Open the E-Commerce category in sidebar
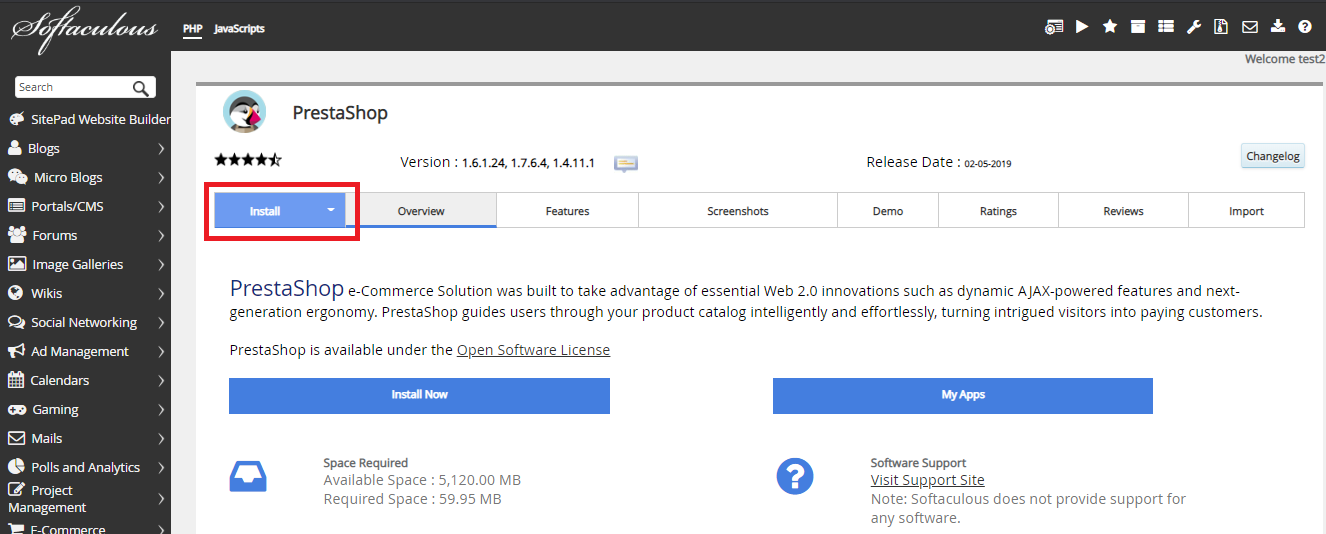This screenshot has height=534, width=1326. (68, 529)
